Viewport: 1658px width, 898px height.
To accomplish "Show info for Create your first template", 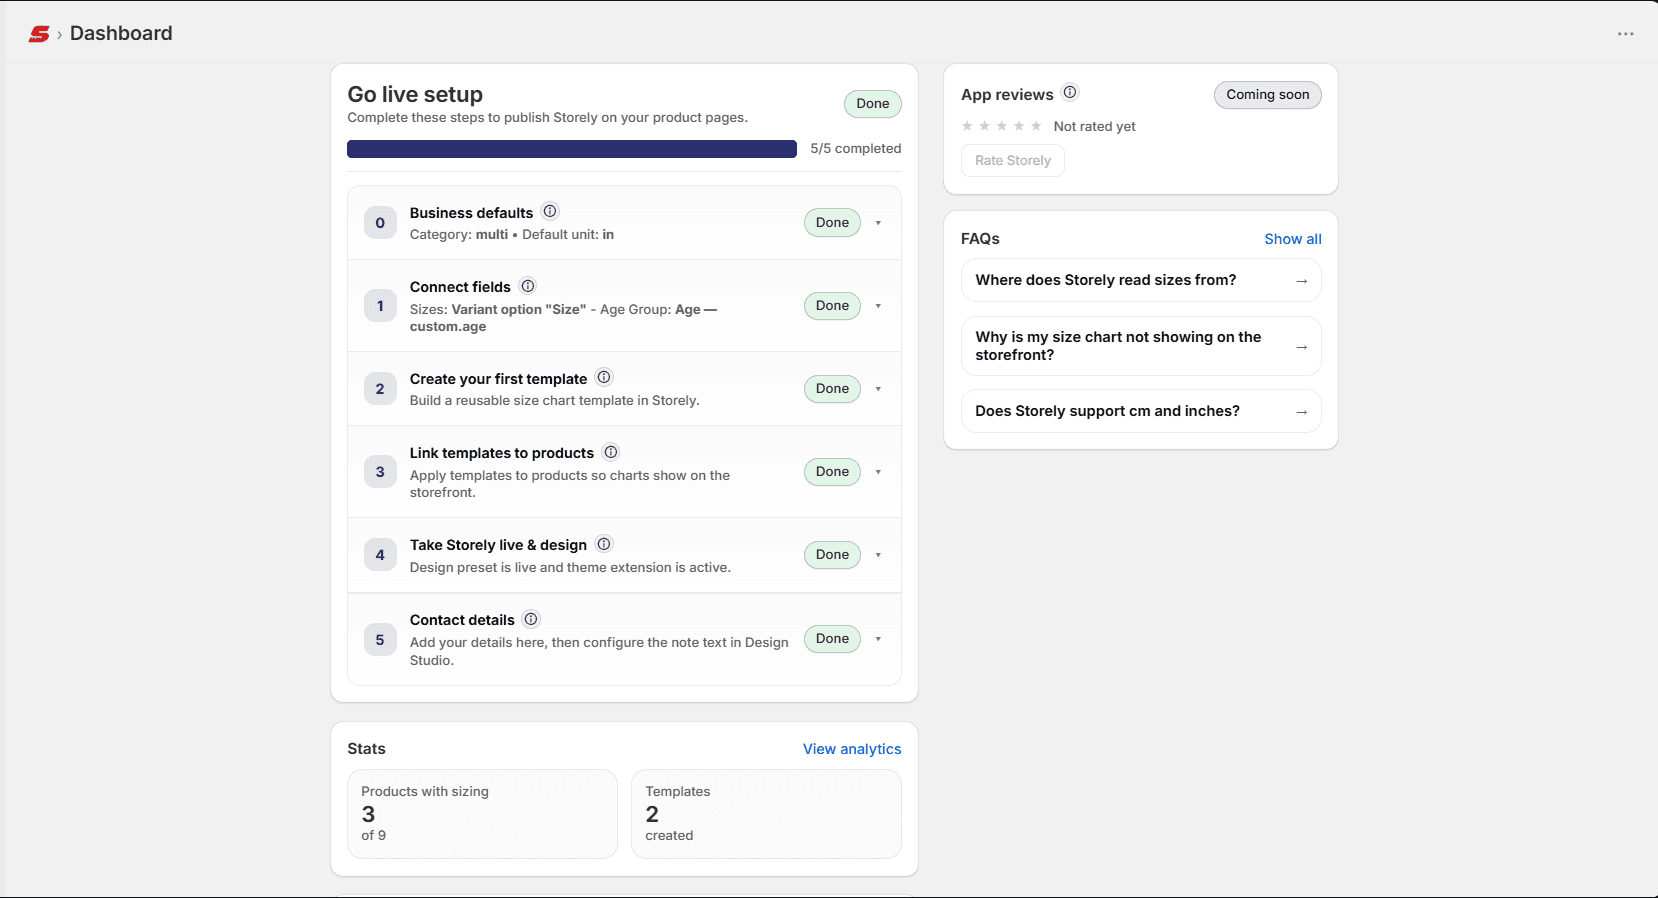I will click(604, 377).
